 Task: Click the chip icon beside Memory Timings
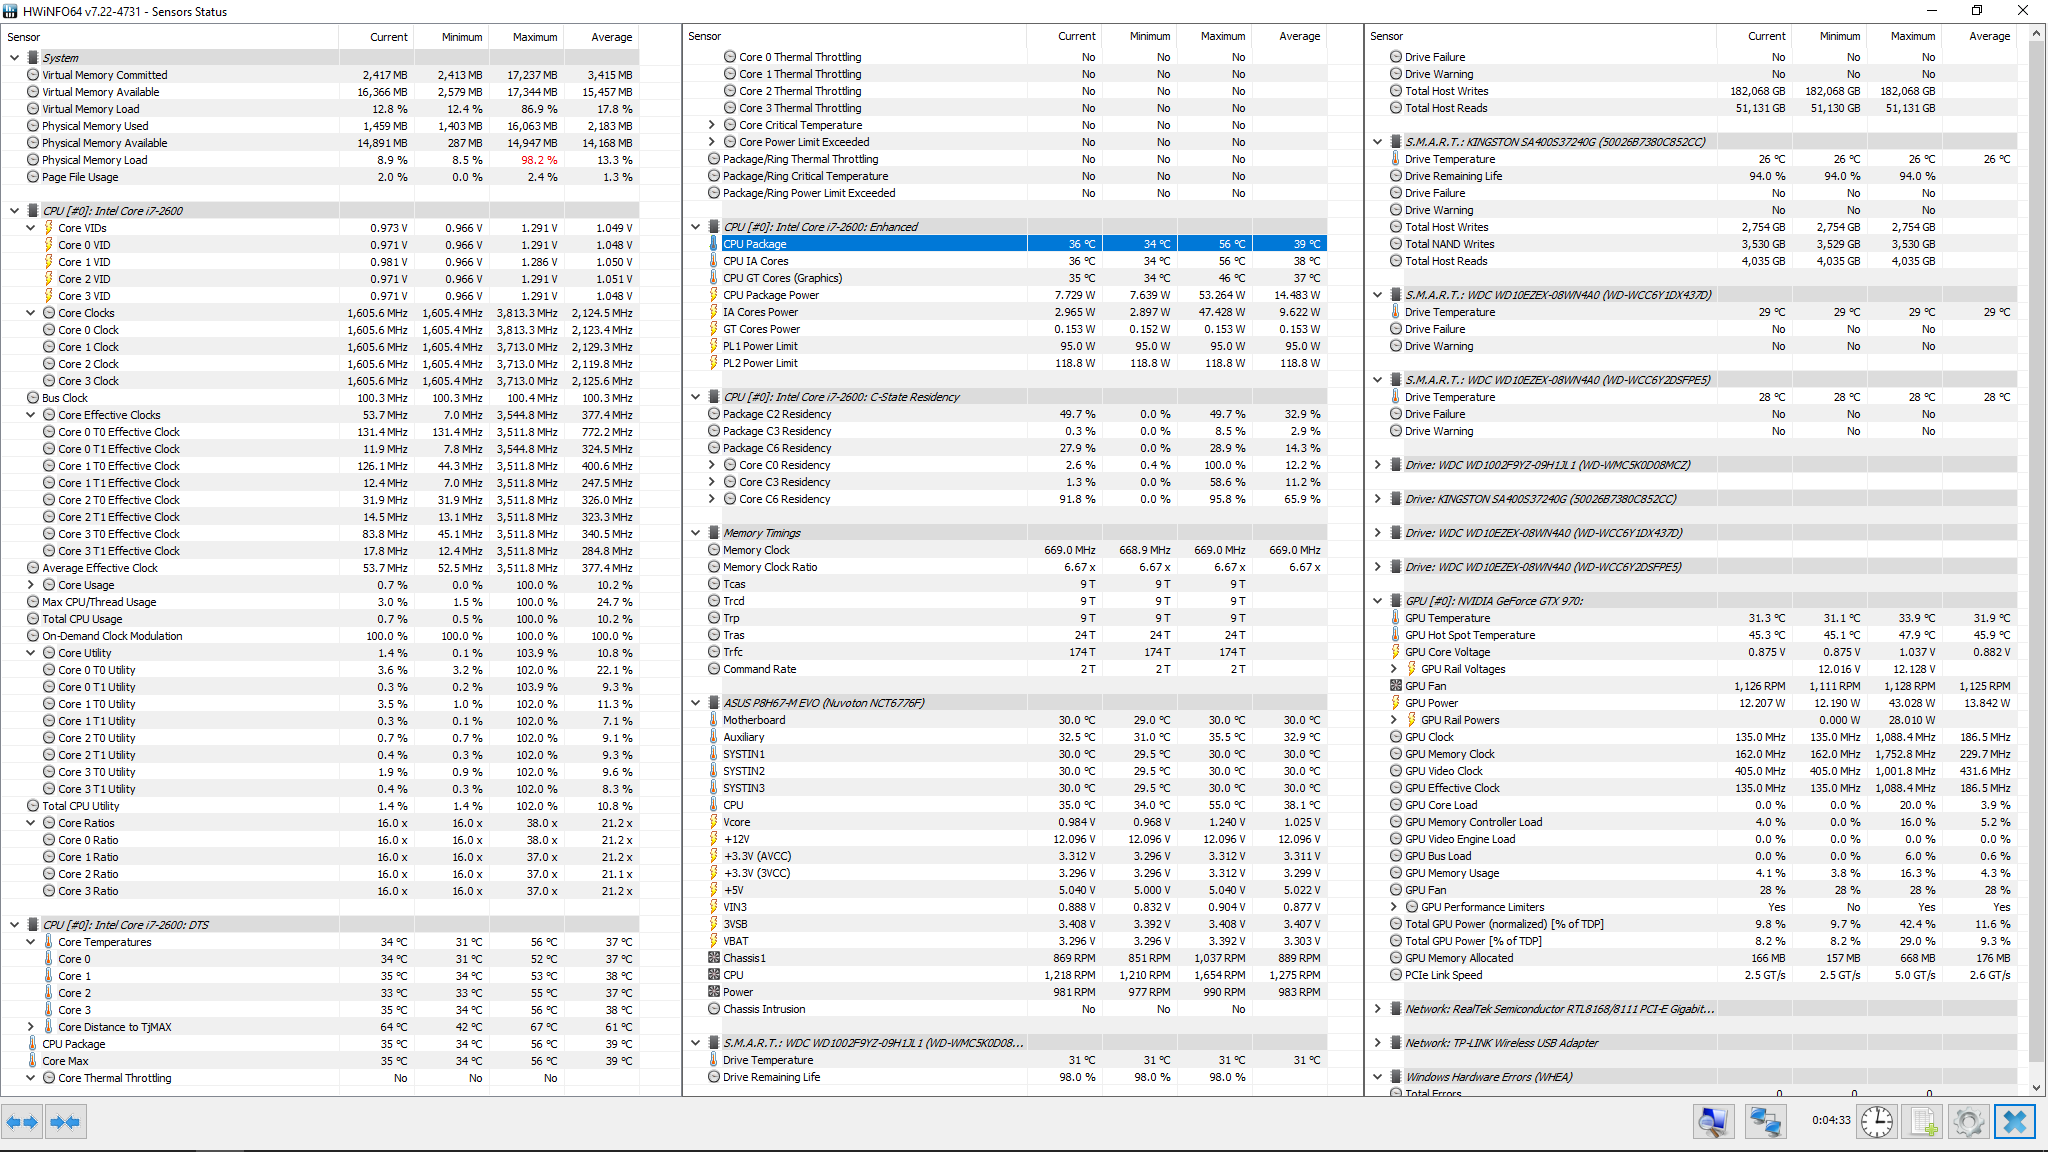pos(714,533)
